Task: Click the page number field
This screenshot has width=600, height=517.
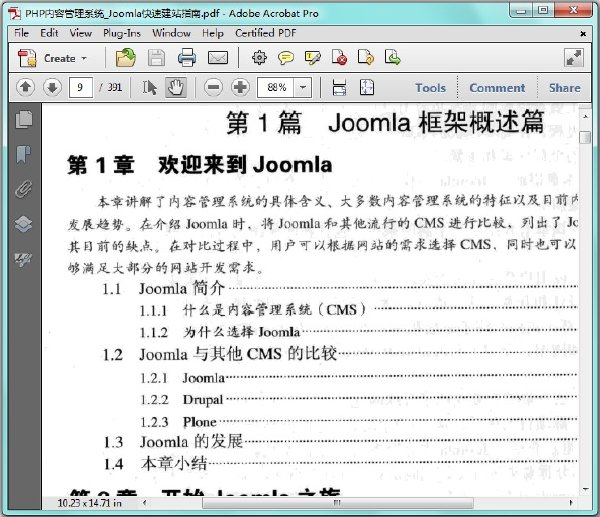Action: tap(80, 87)
